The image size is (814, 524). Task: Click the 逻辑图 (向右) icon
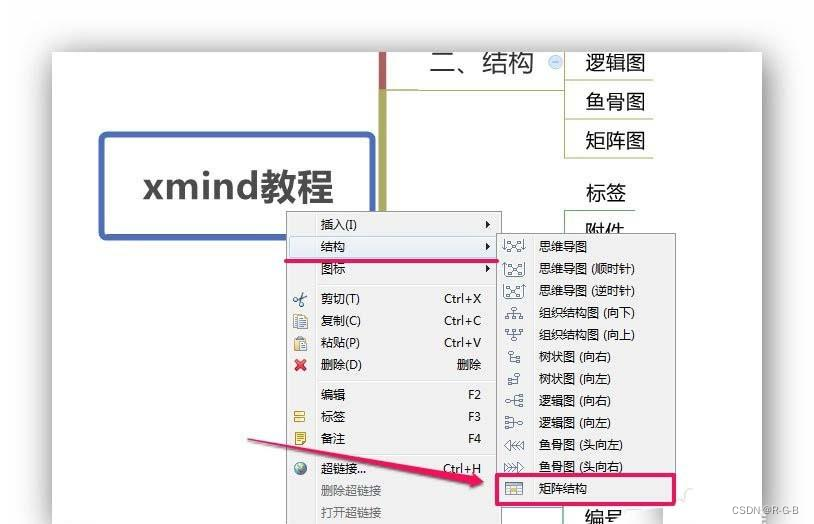coord(514,400)
